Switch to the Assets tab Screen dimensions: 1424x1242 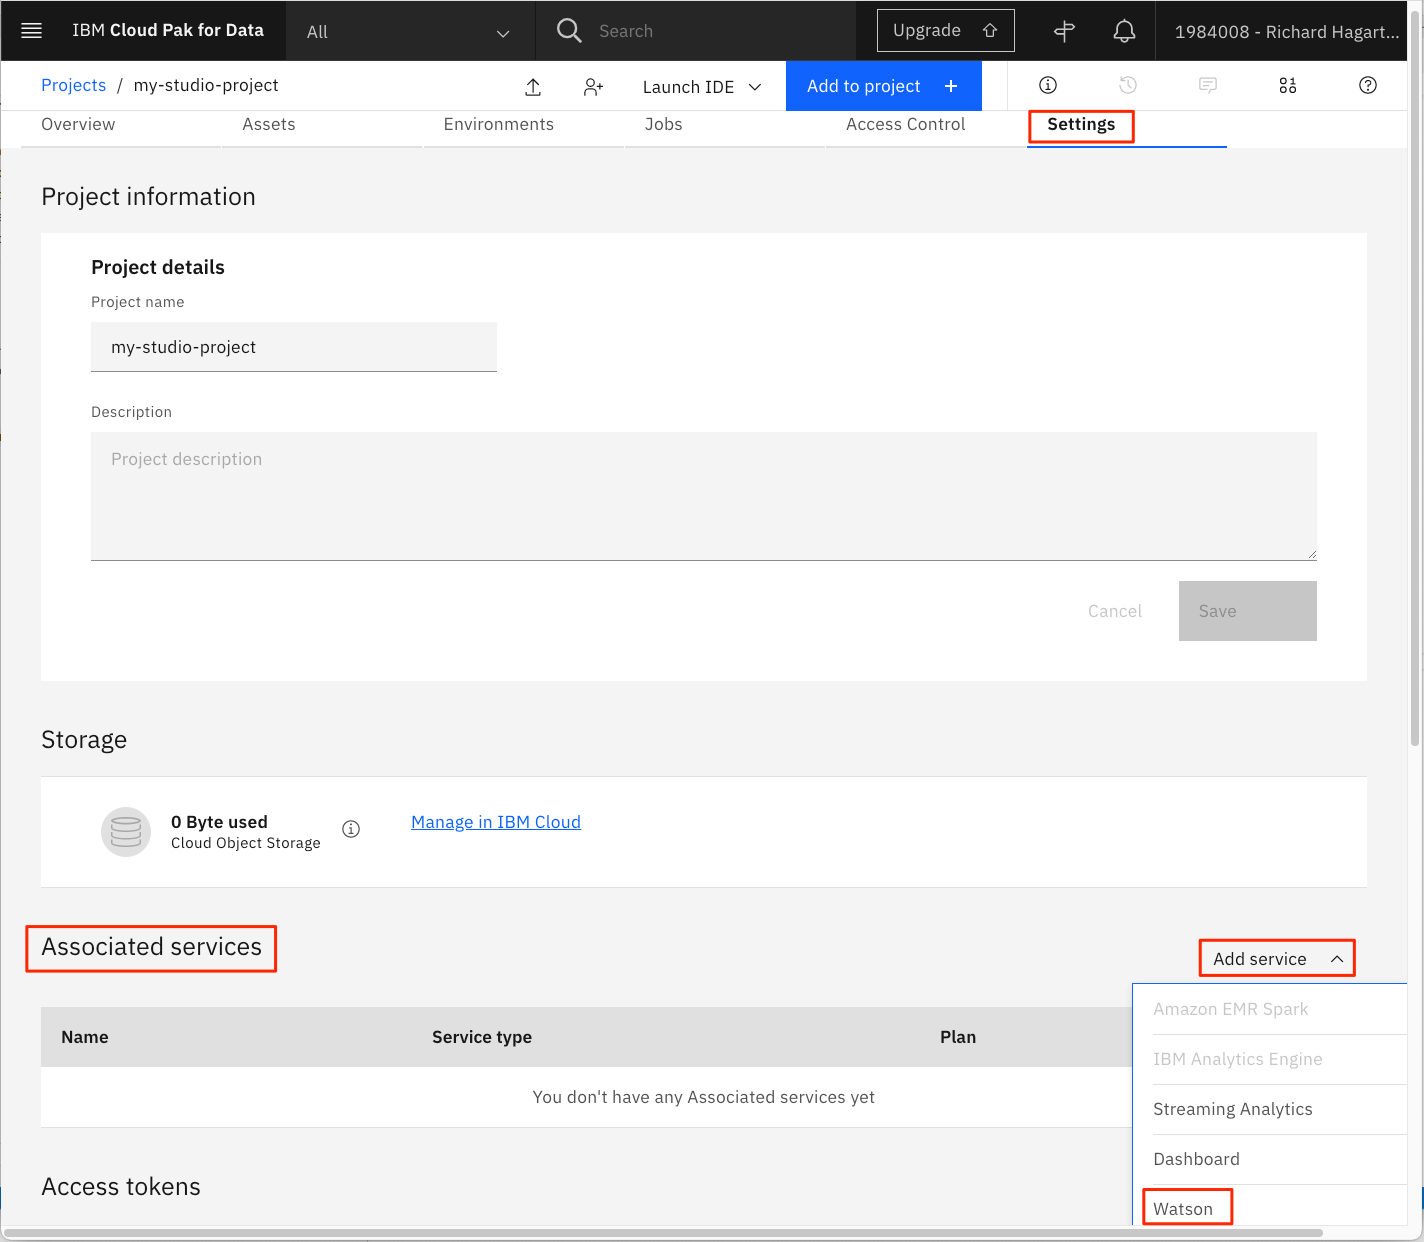point(269,124)
